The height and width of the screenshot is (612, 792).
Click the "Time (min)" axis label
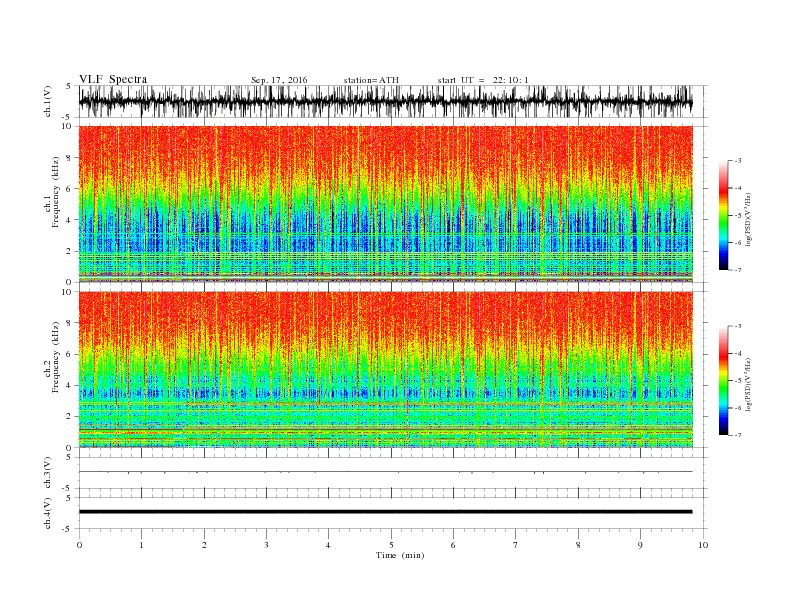400,555
